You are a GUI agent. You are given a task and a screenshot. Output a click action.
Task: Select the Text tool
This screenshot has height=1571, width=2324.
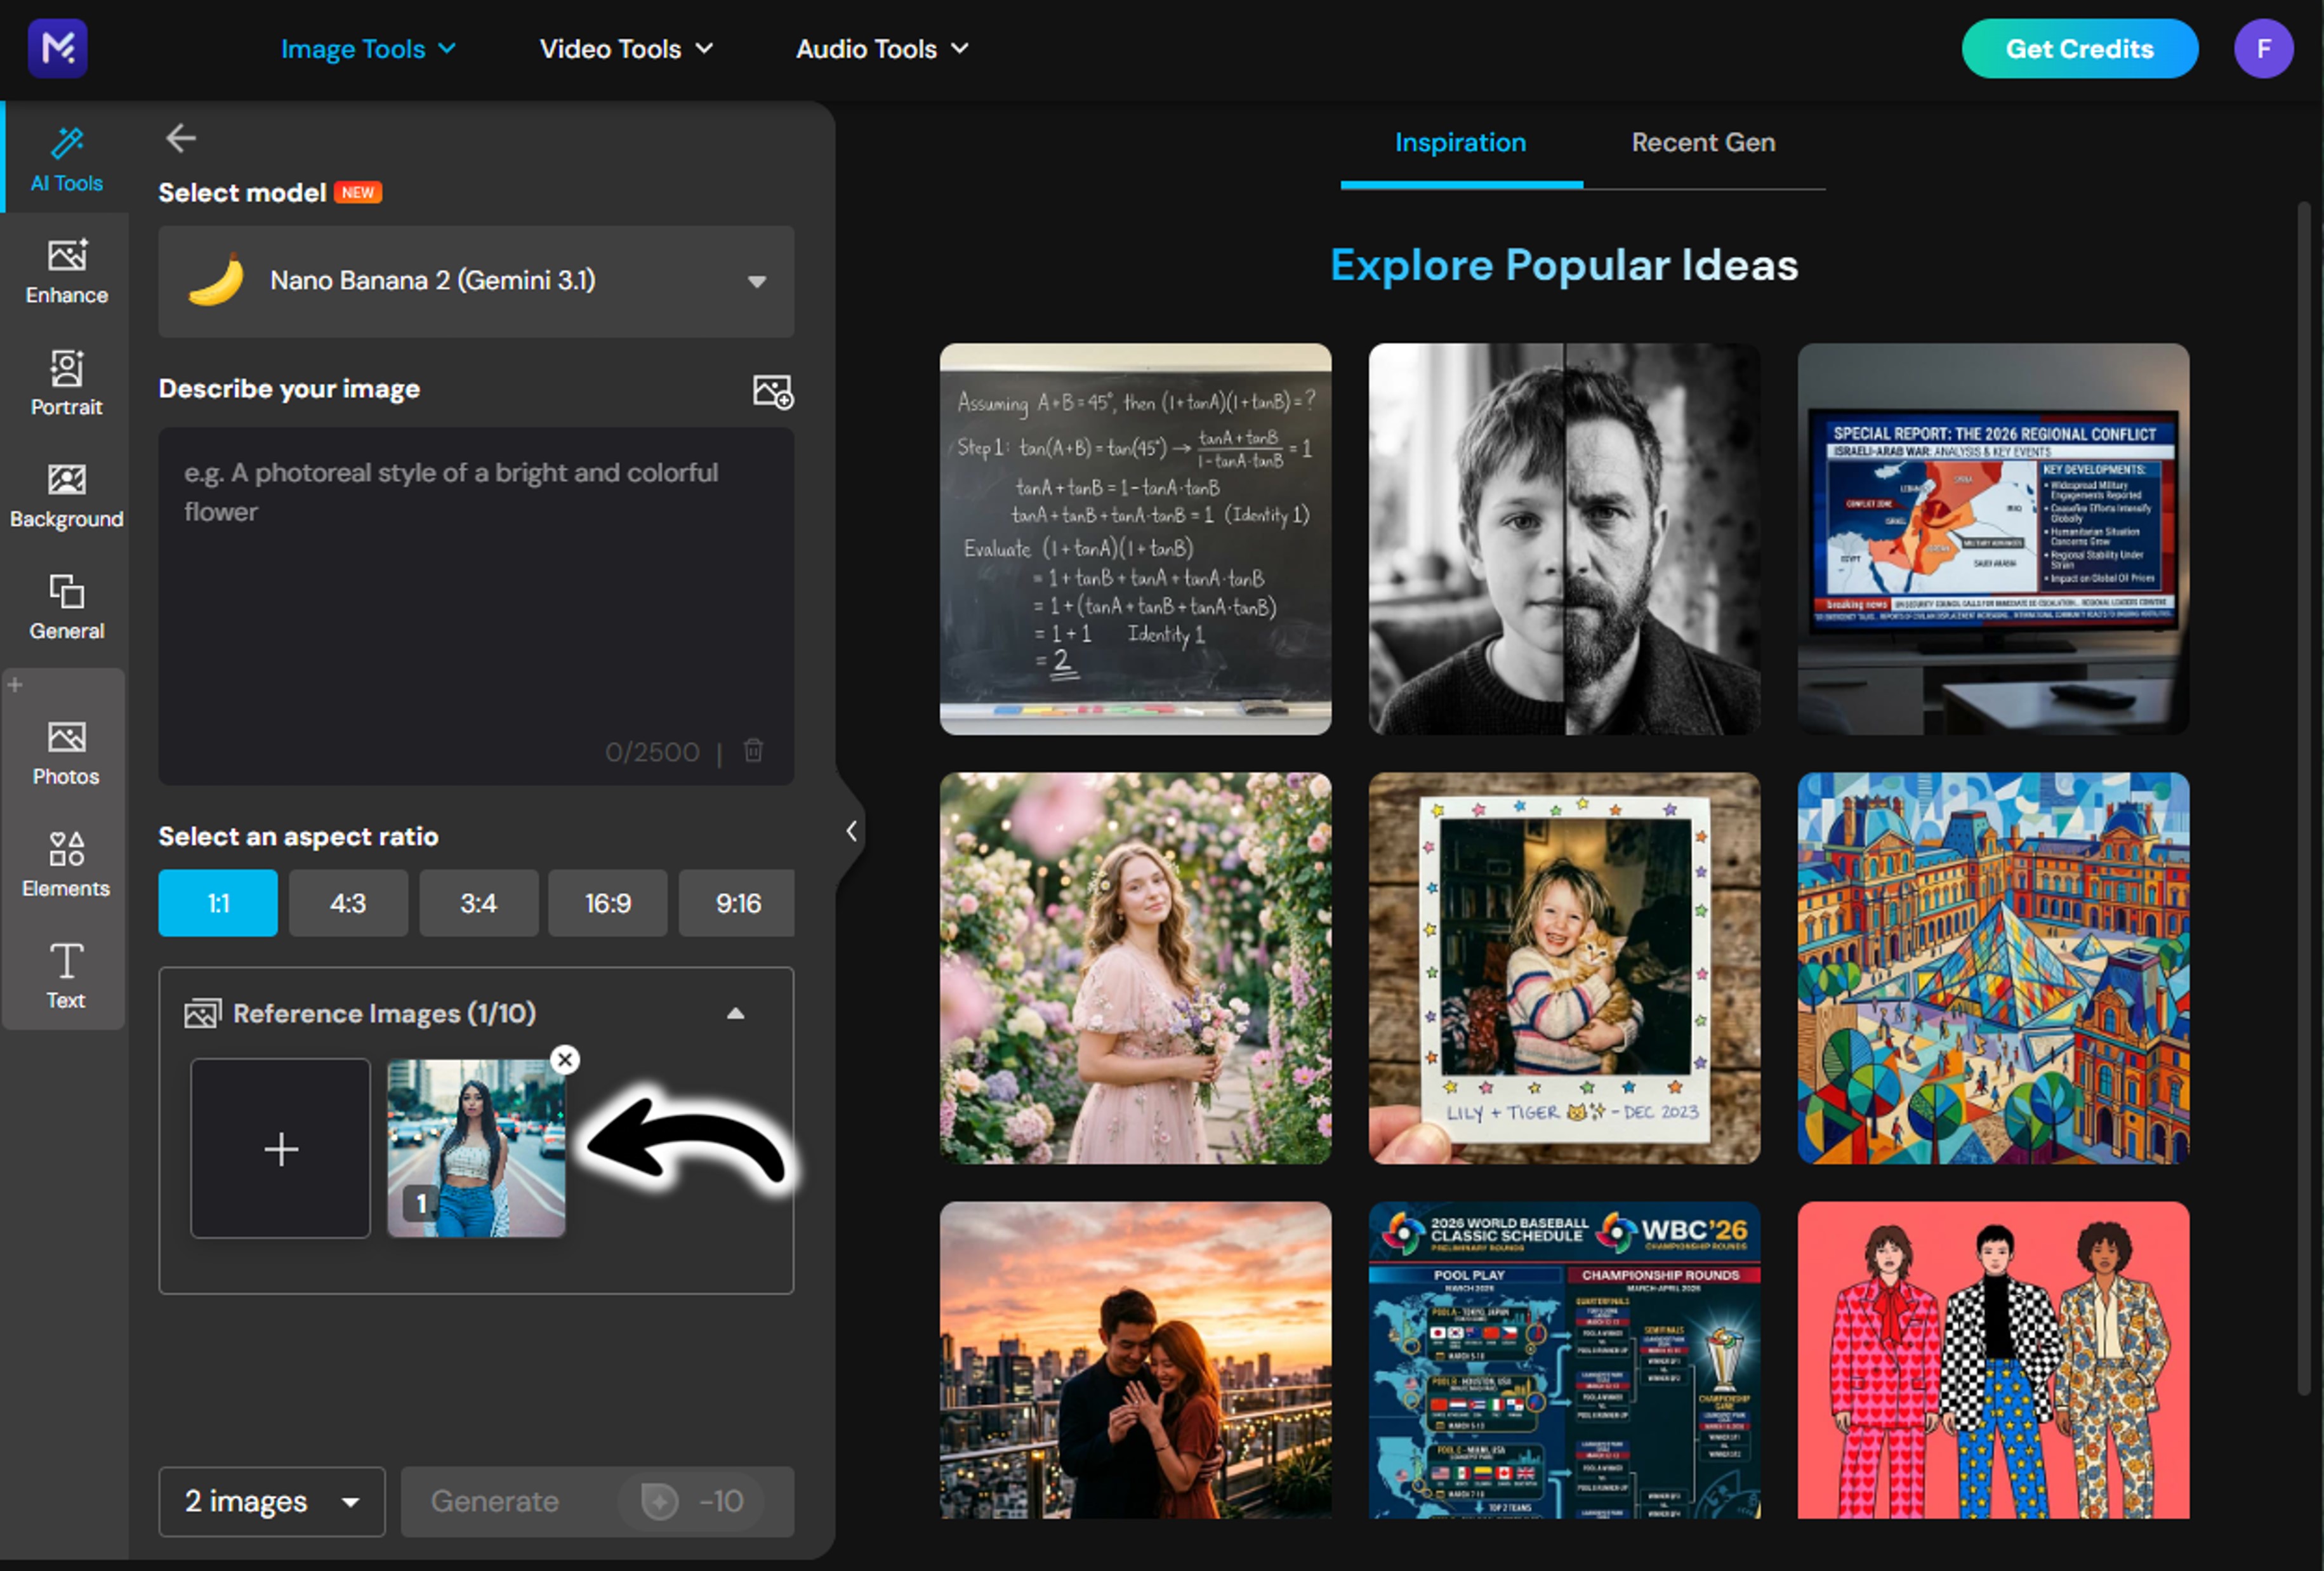[x=66, y=975]
